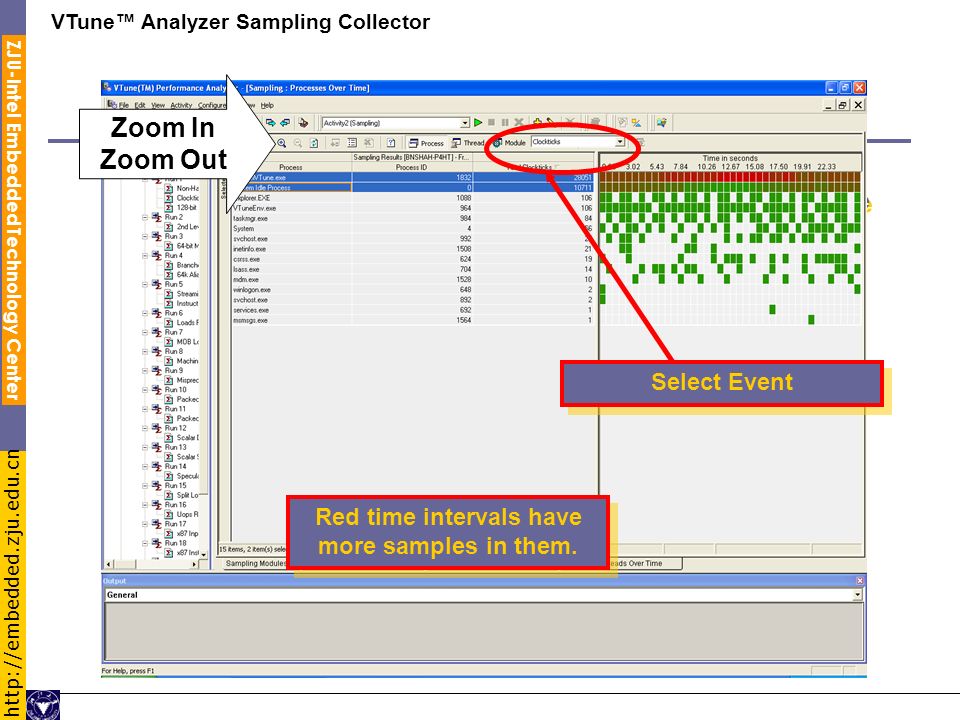
Task: Click the icon right of Back arrow
Action: (303, 122)
